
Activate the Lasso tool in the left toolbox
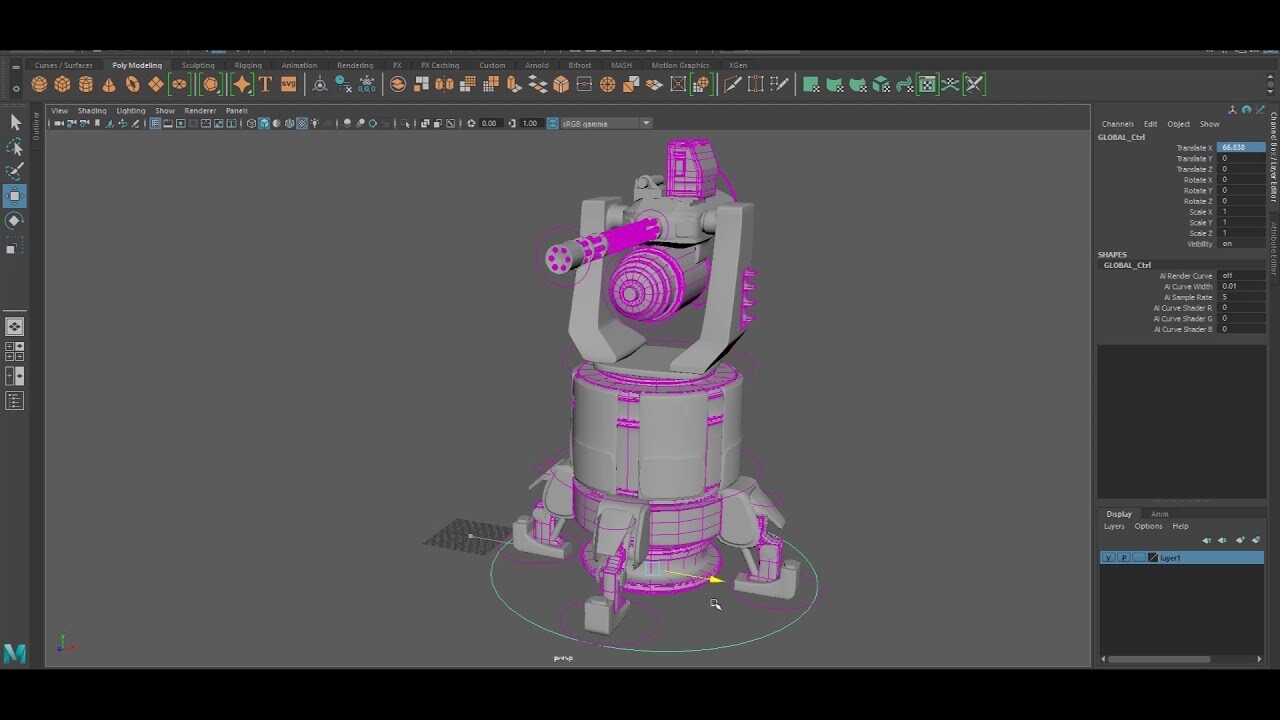click(x=15, y=147)
